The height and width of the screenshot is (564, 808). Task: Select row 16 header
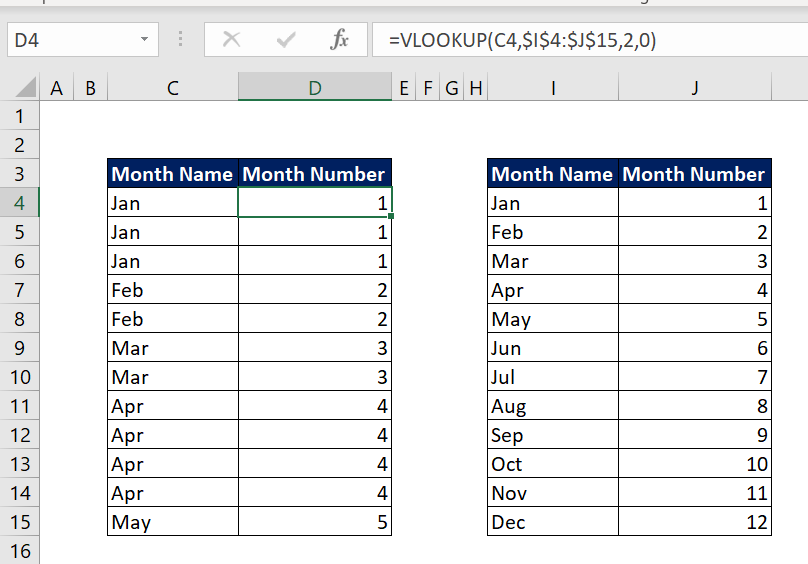tap(20, 551)
